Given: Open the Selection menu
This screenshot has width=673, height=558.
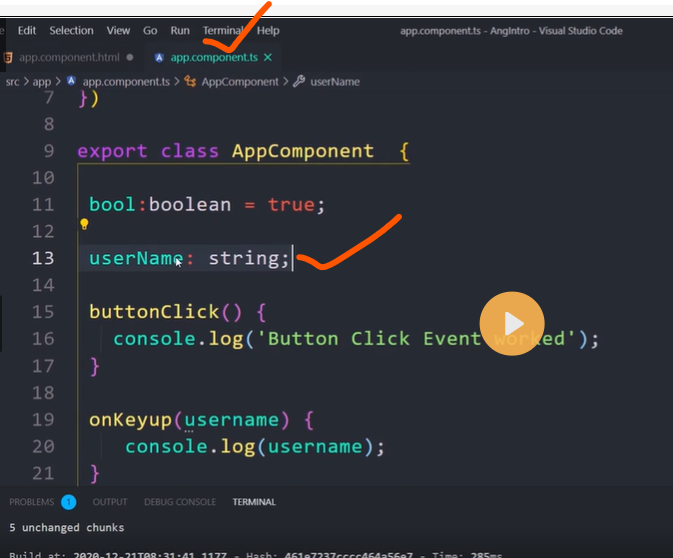Looking at the screenshot, I should click(71, 31).
